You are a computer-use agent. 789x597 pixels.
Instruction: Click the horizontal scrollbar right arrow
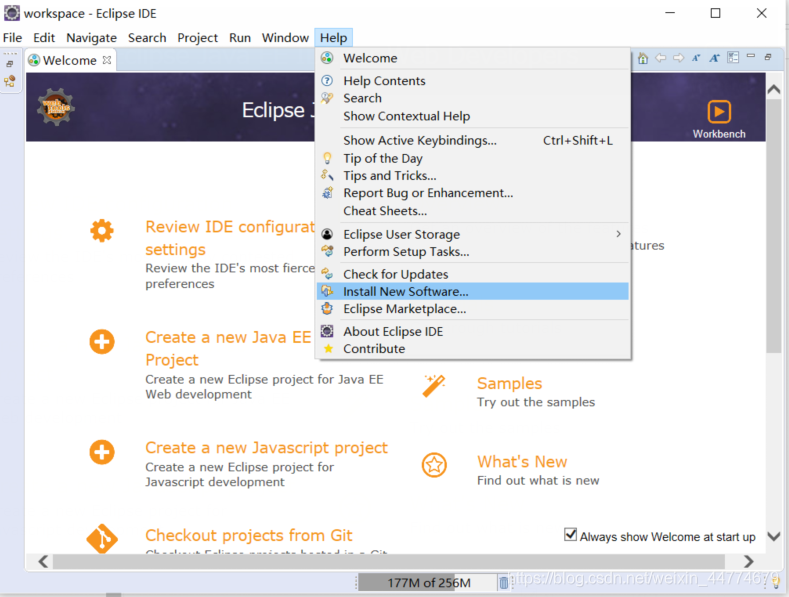tap(748, 561)
